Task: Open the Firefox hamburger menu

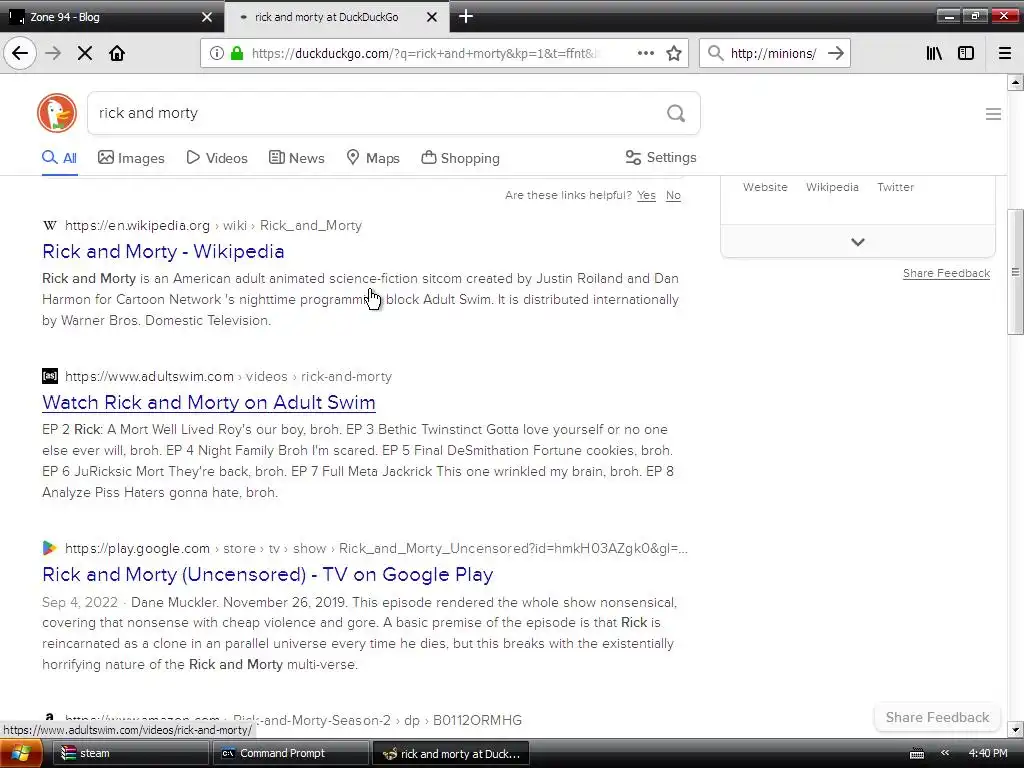Action: (x=1005, y=53)
